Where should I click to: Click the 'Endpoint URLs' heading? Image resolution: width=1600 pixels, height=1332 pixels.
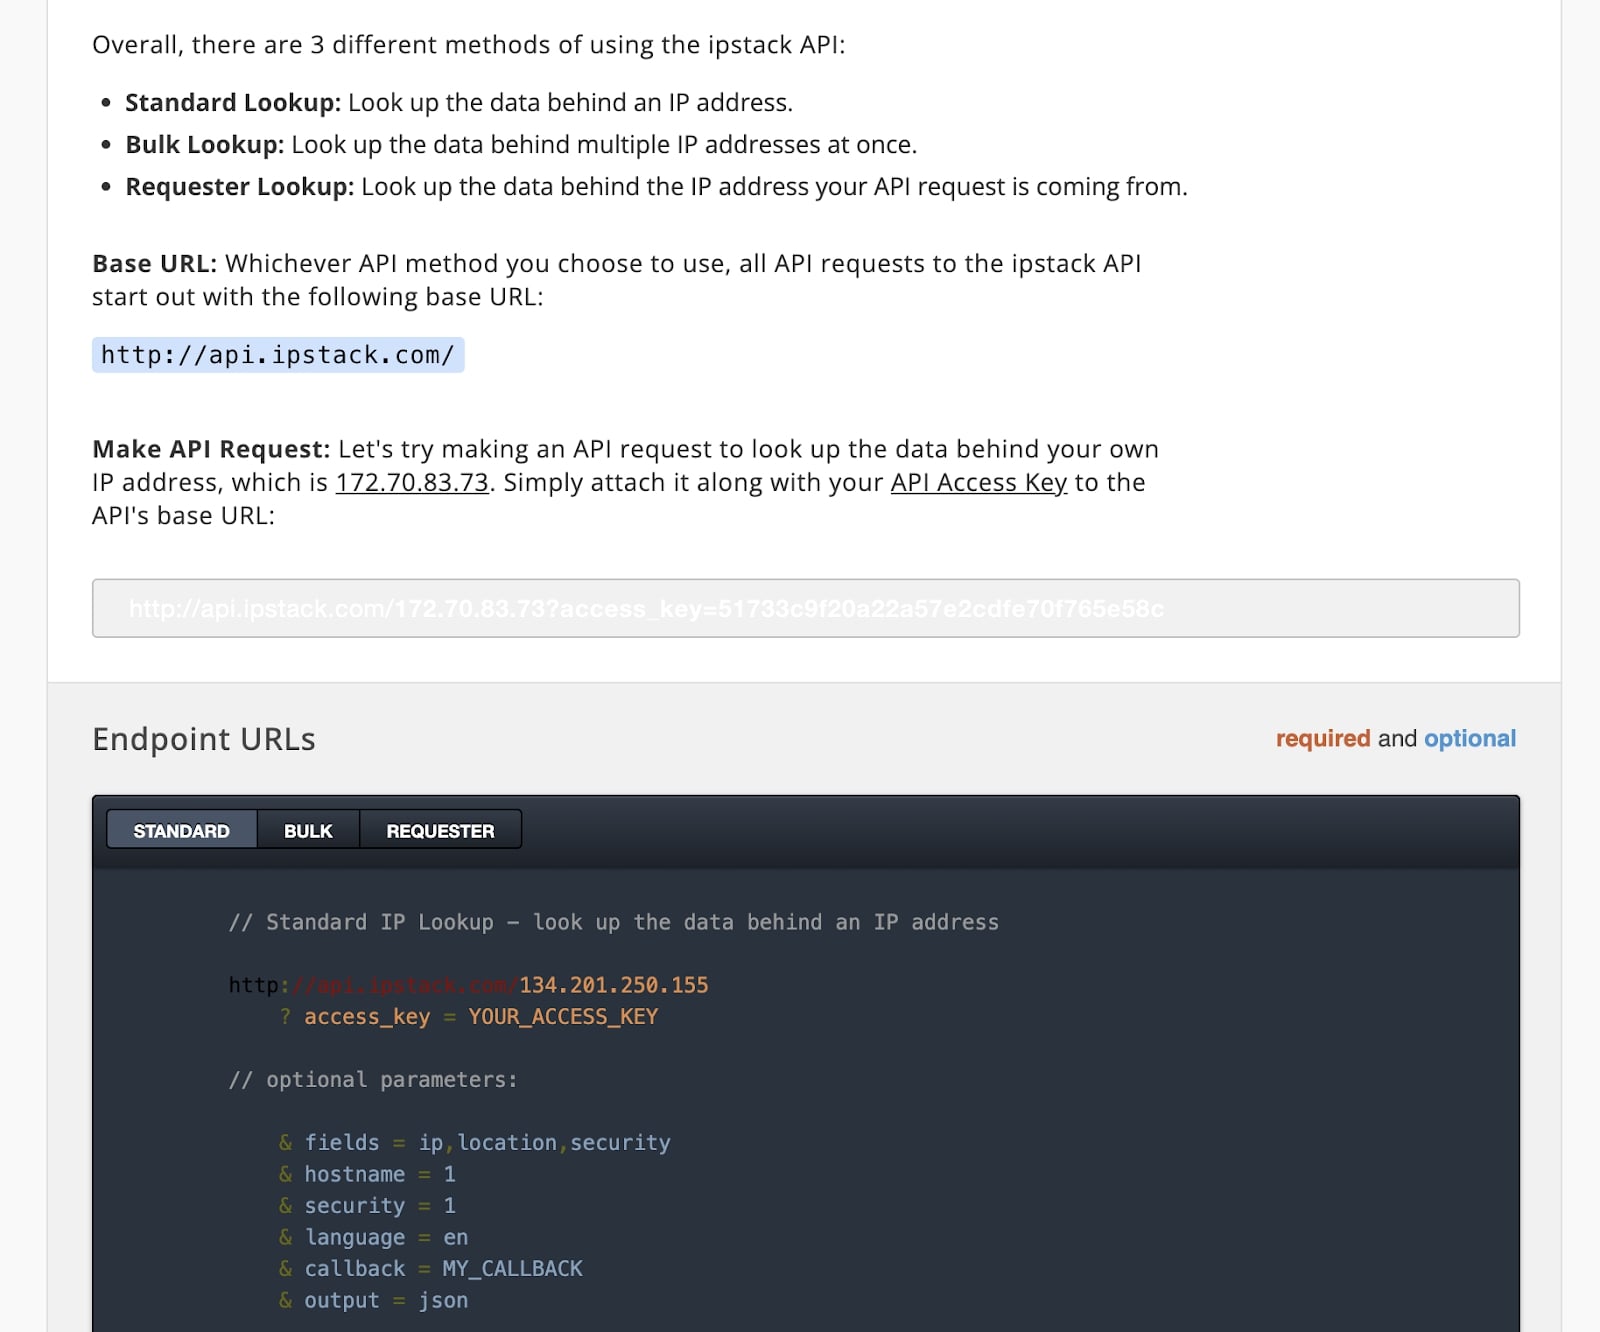[204, 739]
